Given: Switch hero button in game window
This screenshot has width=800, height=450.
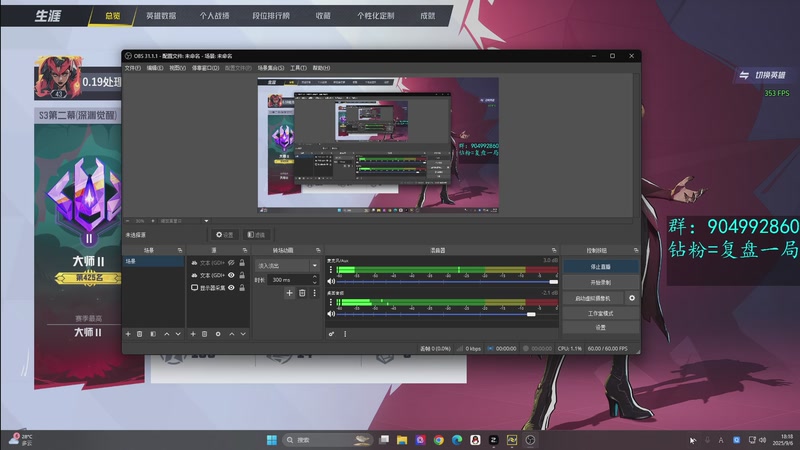Looking at the screenshot, I should (x=763, y=75).
